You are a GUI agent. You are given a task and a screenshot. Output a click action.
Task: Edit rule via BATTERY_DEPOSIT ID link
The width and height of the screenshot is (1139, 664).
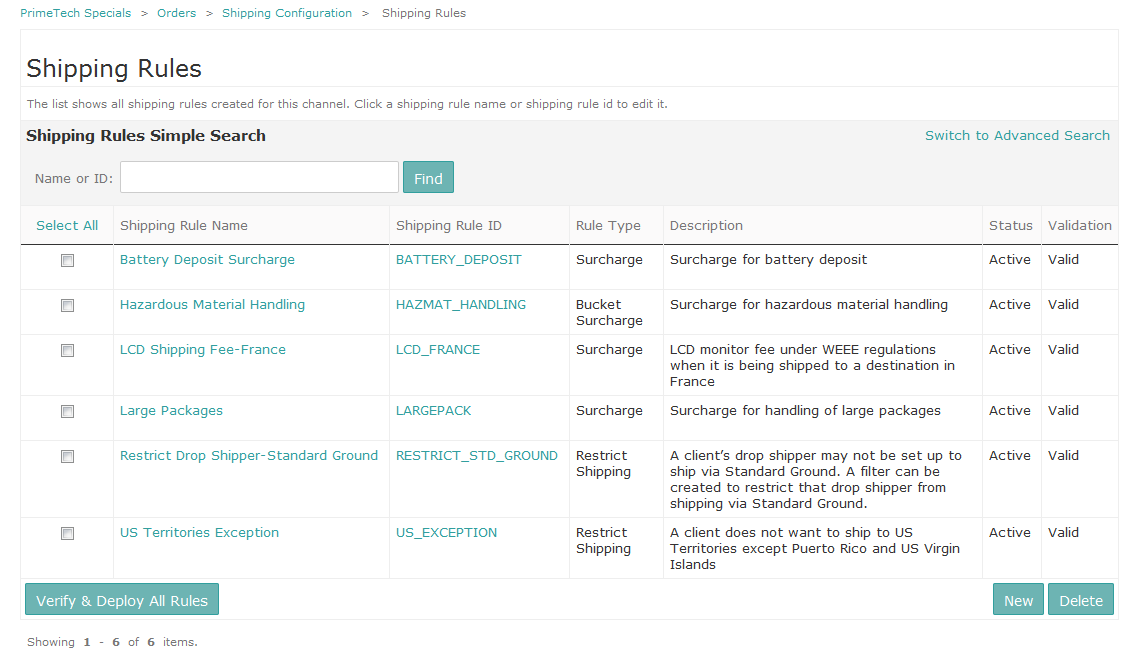[458, 259]
